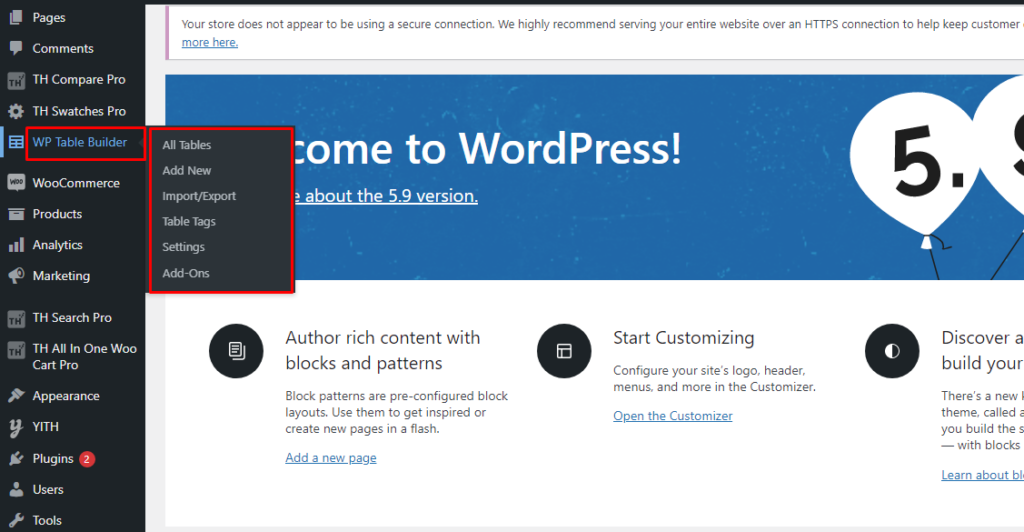Click the 'Add a new page' link
This screenshot has width=1024, height=532.
tap(331, 458)
